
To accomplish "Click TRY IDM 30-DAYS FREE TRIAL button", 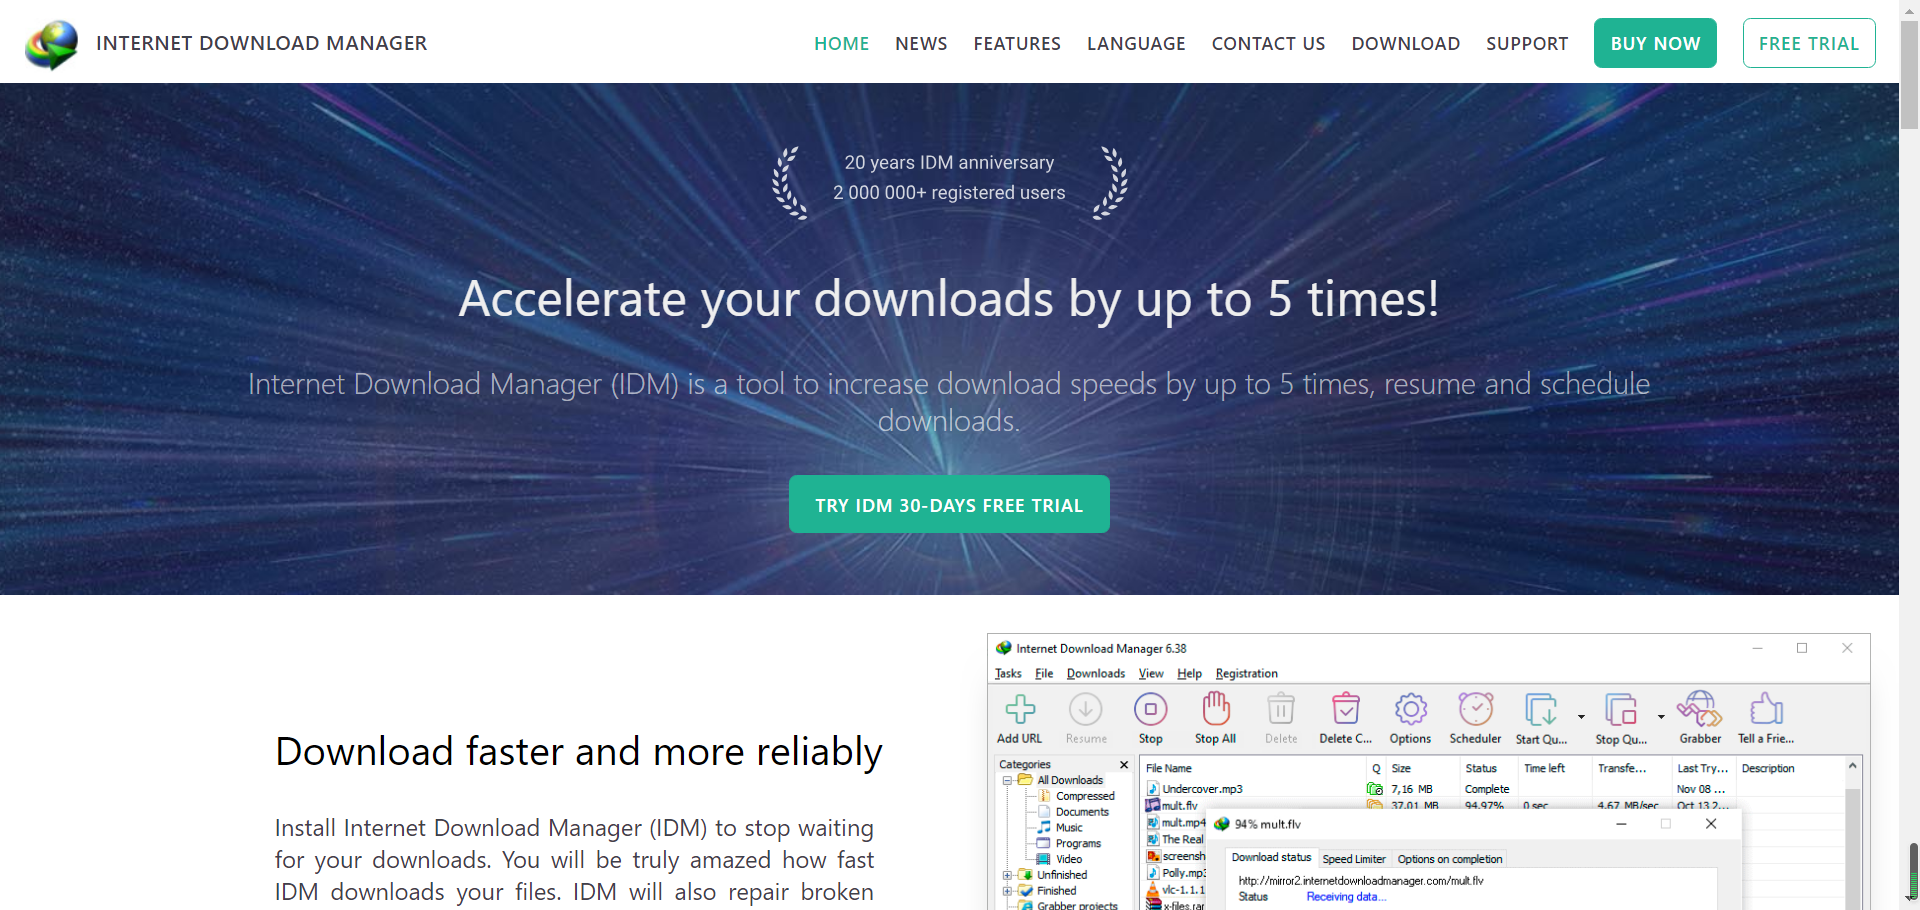I will (948, 505).
